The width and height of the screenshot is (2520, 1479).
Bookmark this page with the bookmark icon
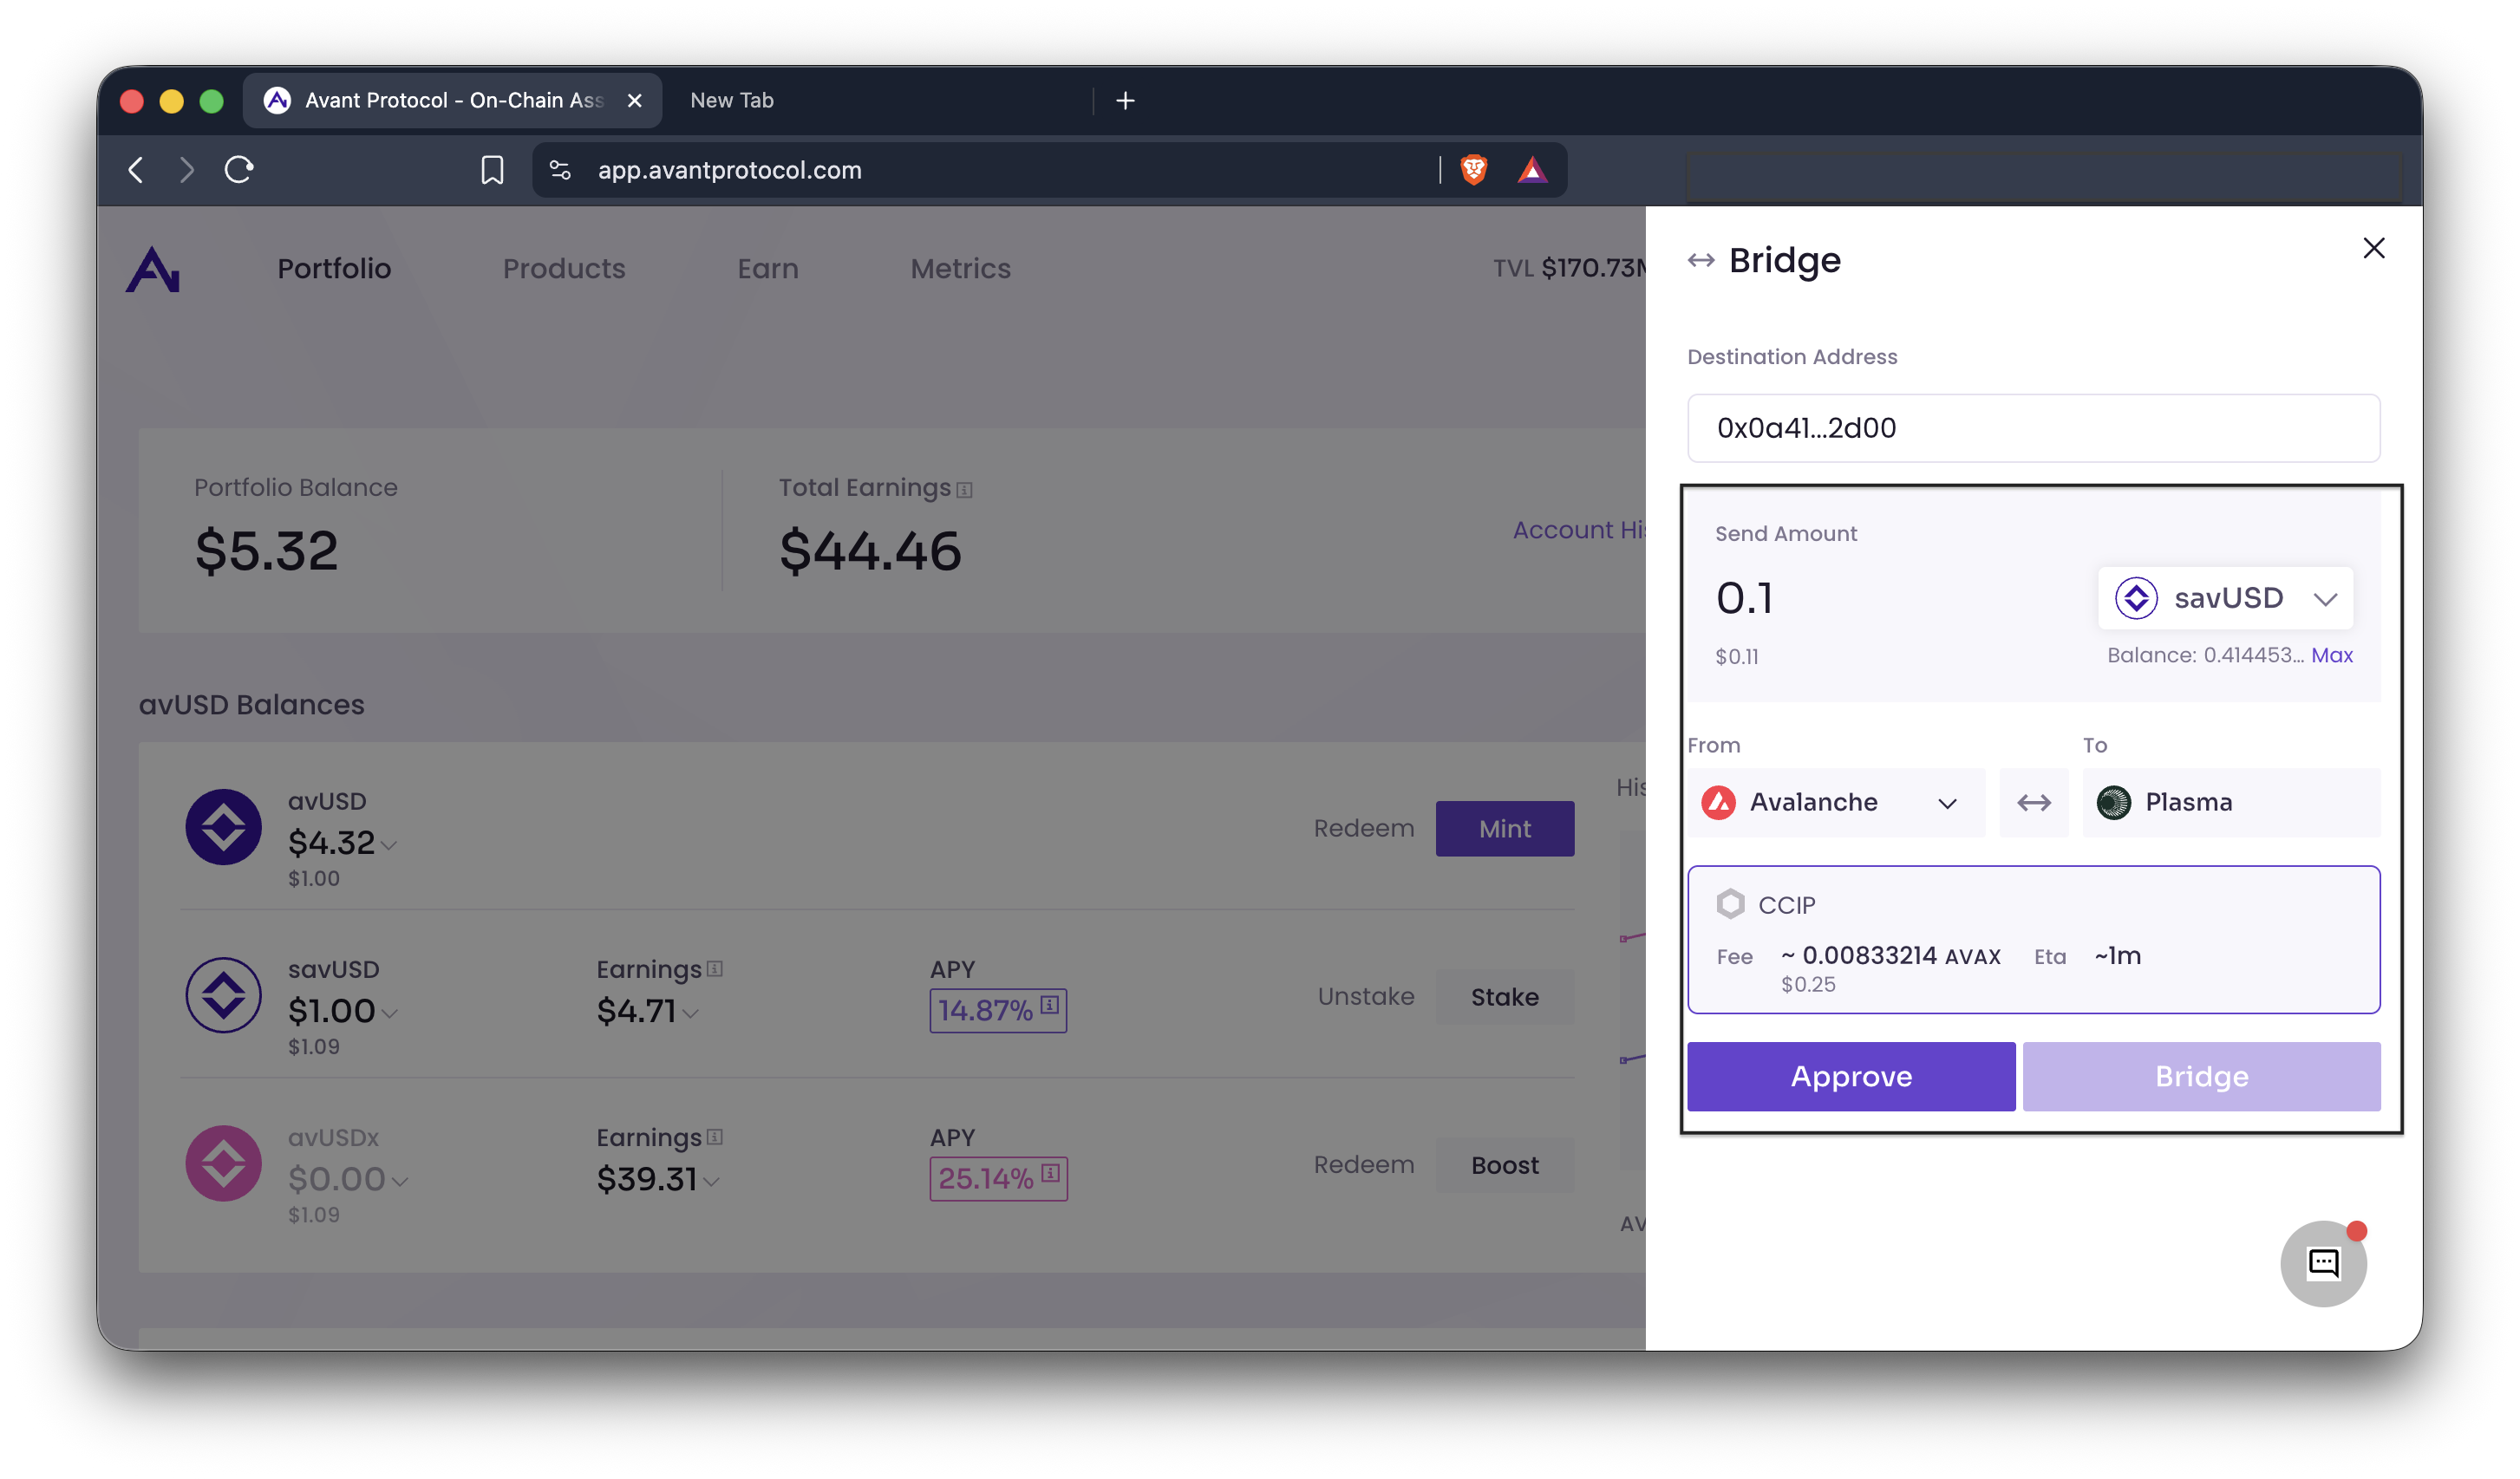point(492,170)
